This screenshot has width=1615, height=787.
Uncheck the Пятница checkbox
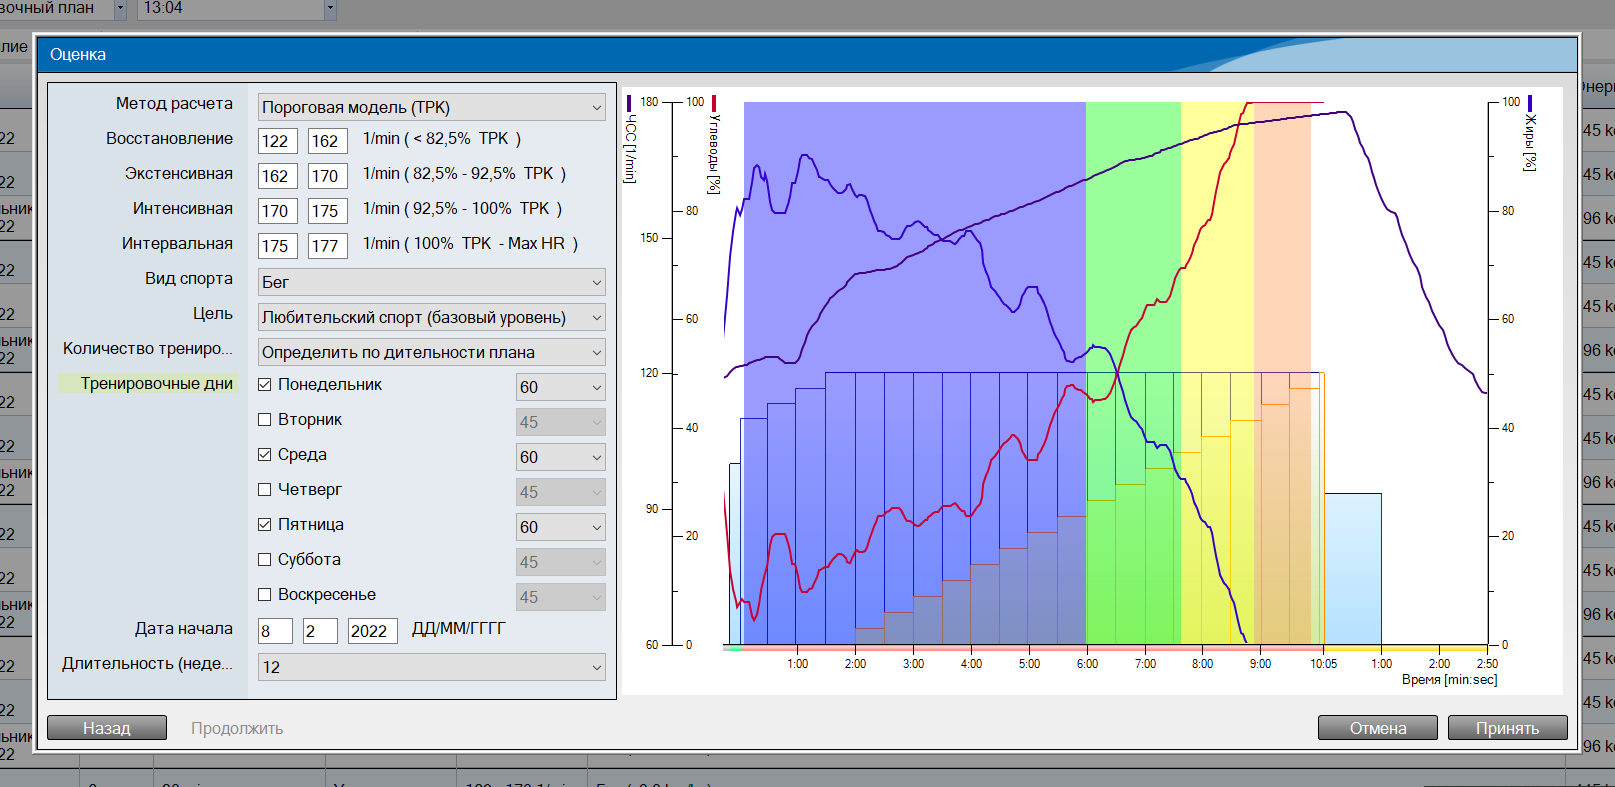point(265,525)
